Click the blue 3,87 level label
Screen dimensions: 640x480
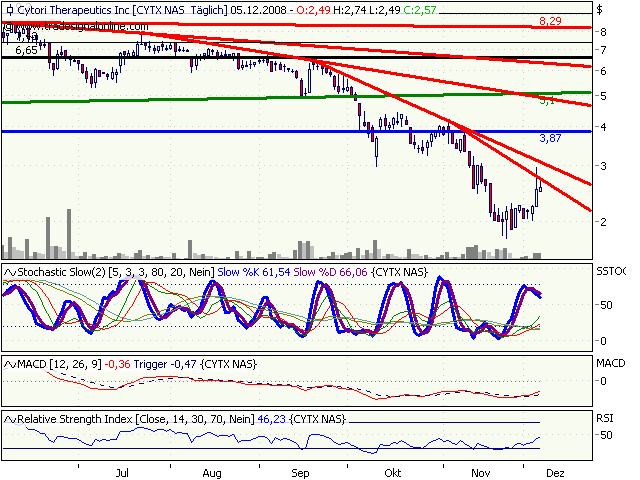(550, 138)
